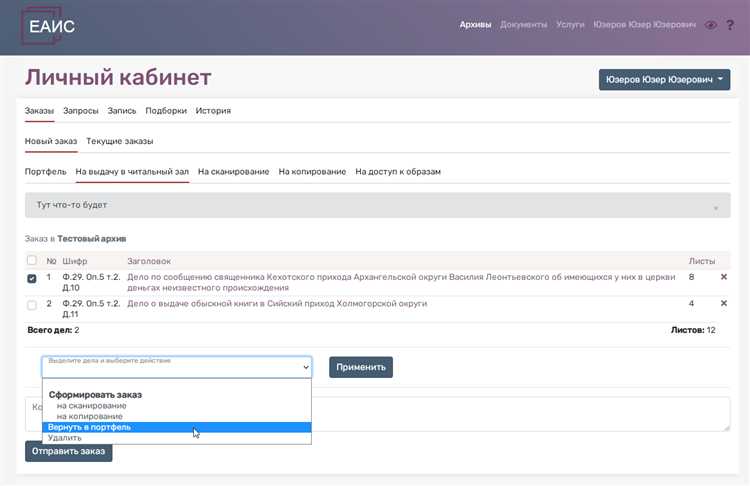750x486 pixels.
Task: Collapse the action selection dropdown
Action: tap(176, 367)
